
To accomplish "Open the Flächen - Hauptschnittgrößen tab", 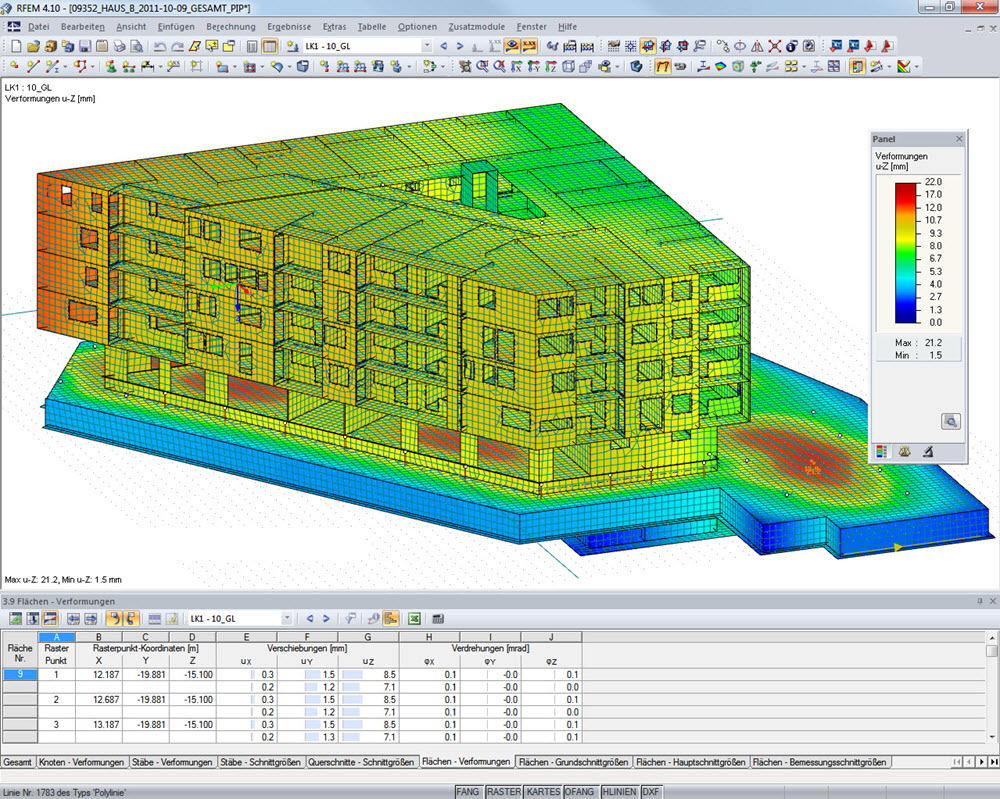I will coord(689,761).
